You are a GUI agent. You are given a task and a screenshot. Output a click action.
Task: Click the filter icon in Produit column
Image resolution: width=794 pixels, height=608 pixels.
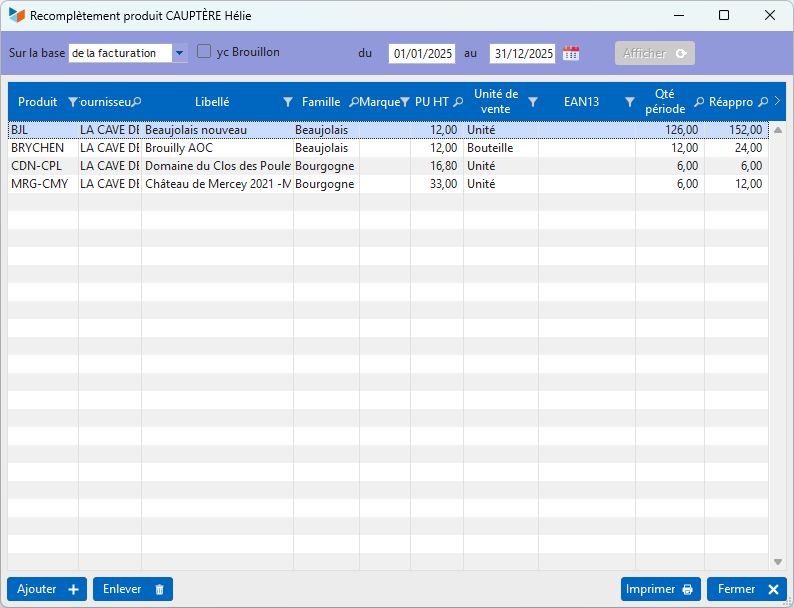pos(72,102)
